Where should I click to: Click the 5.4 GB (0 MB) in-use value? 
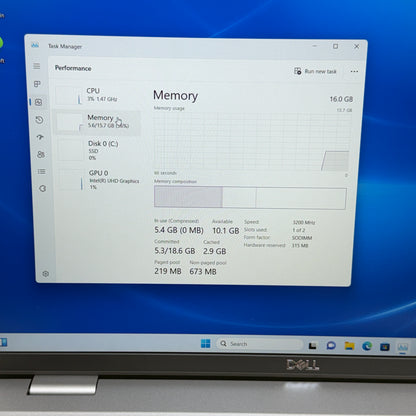[x=179, y=230]
